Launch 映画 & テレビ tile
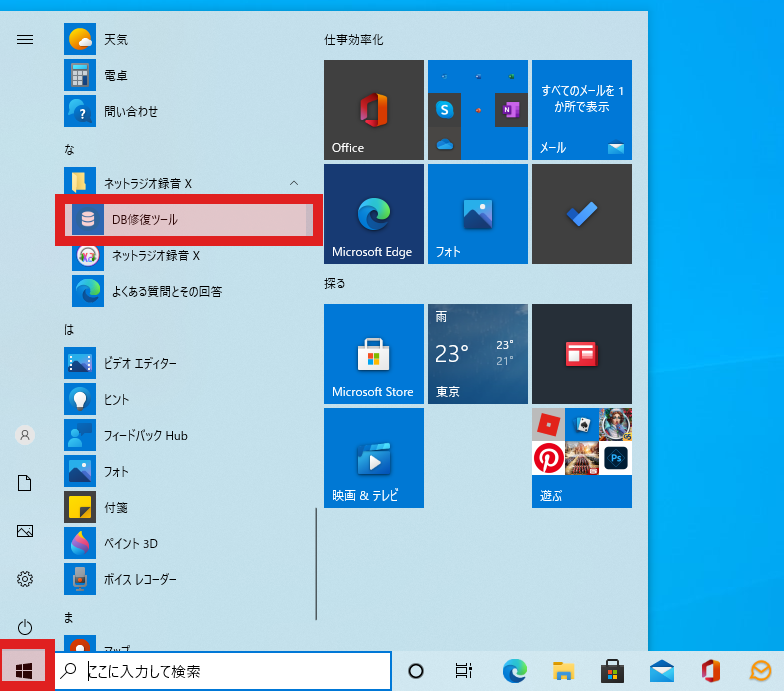This screenshot has height=691, width=784. (x=374, y=458)
